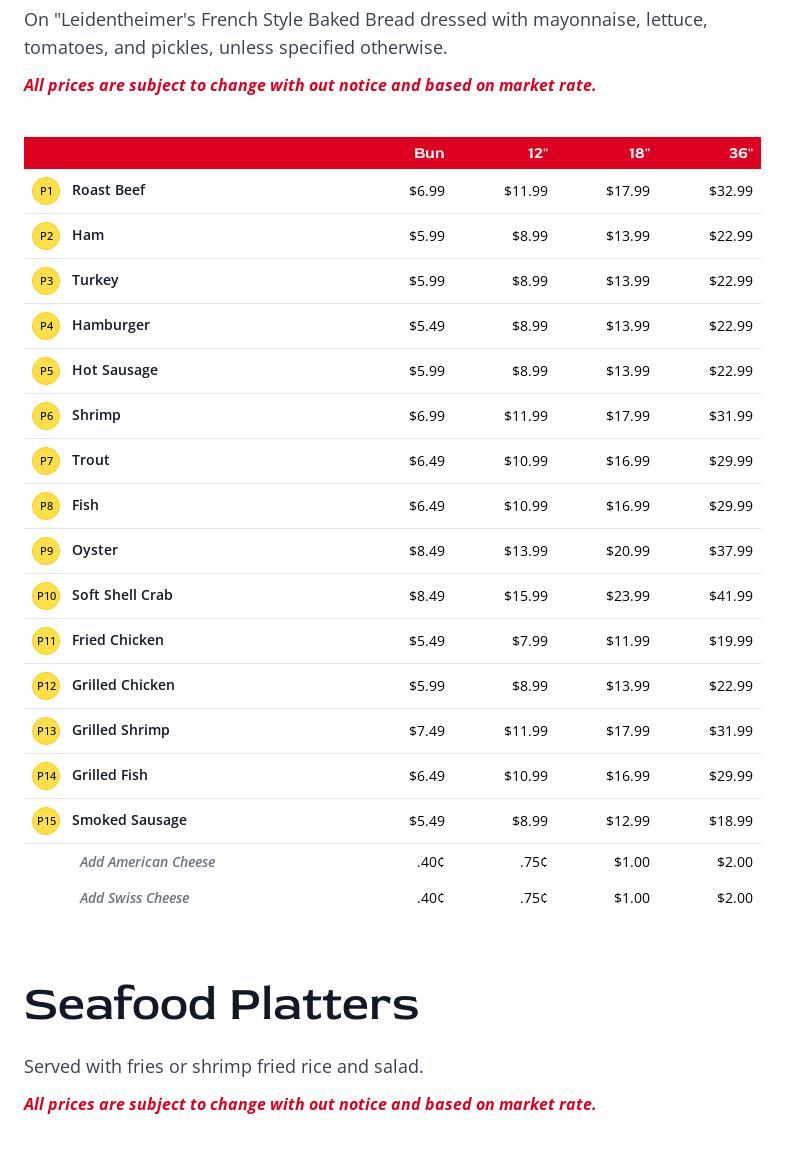Click the 36" column header

(x=740, y=153)
